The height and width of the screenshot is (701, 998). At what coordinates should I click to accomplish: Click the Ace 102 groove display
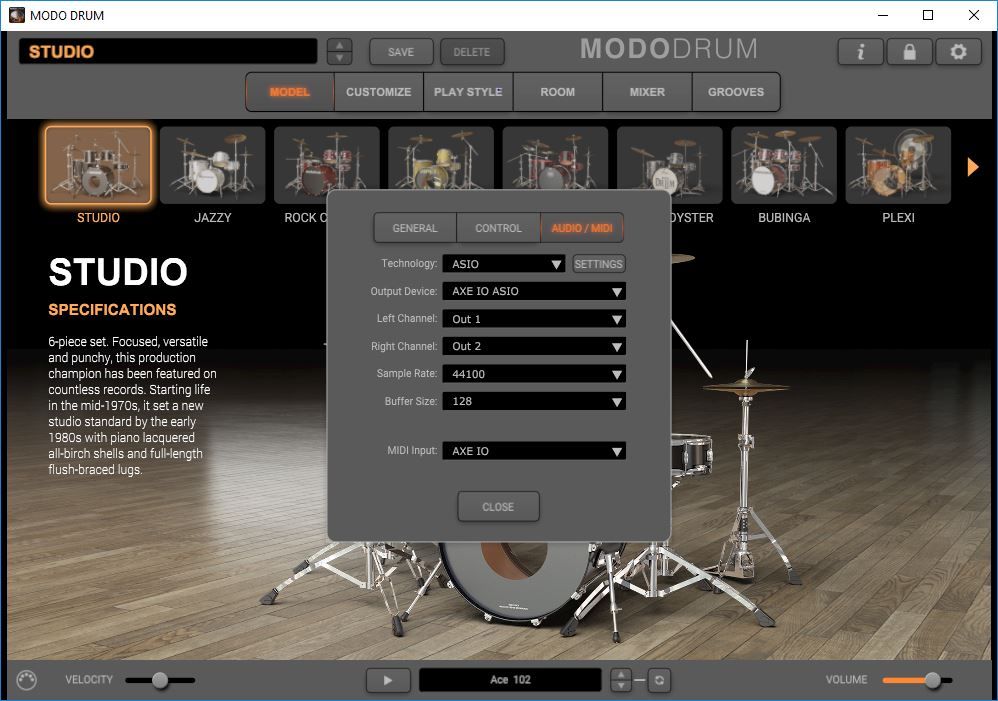pos(510,680)
